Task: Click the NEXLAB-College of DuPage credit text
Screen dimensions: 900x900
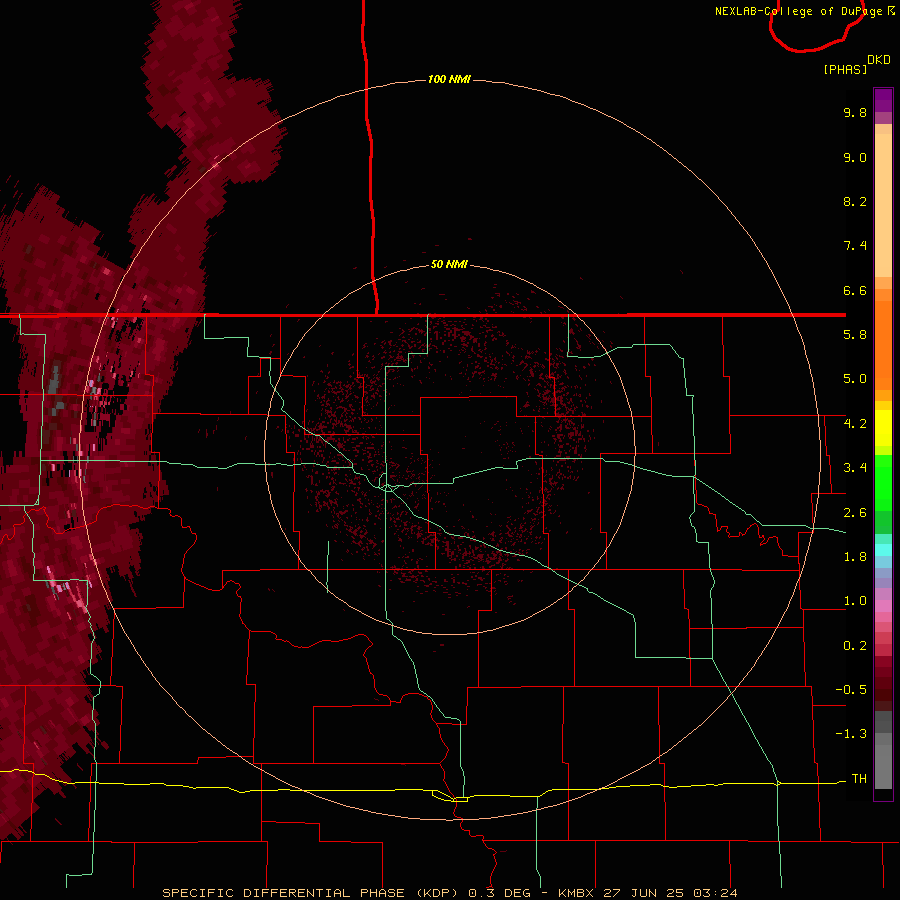Action: (x=798, y=11)
